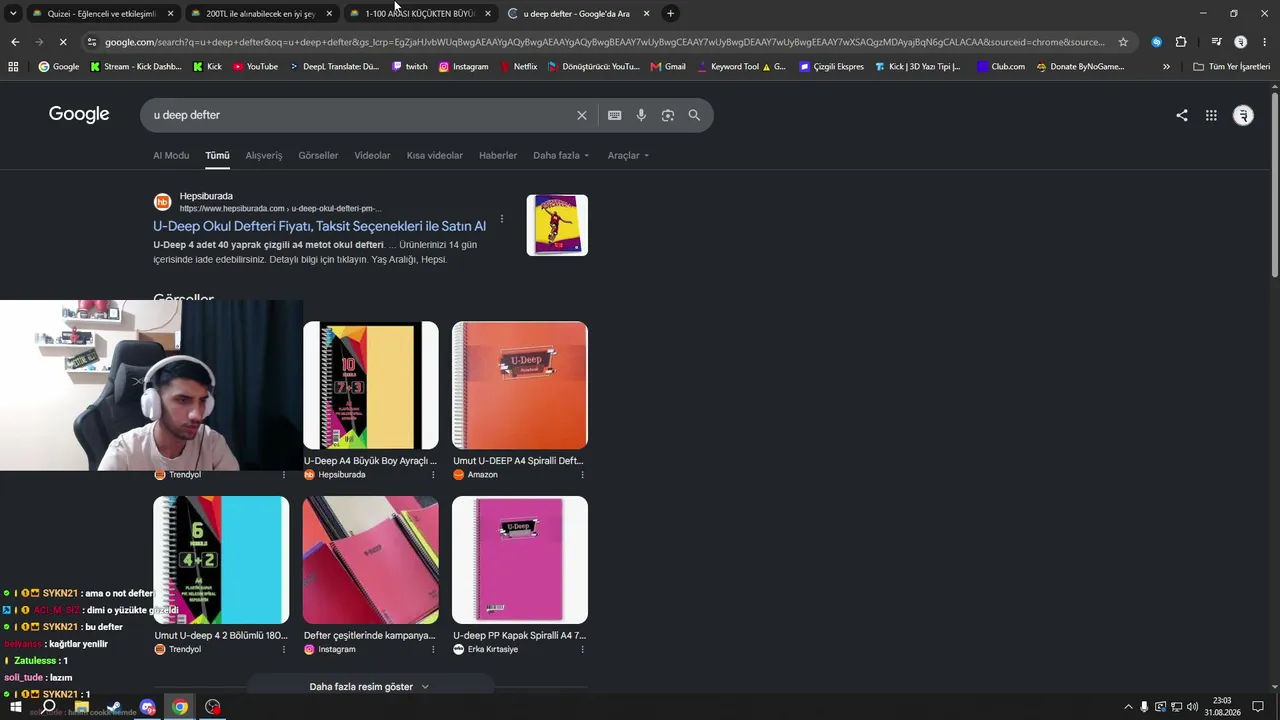Viewport: 1280px width, 720px height.
Task: Select the 'Videolar' search tab
Action: click(x=372, y=155)
